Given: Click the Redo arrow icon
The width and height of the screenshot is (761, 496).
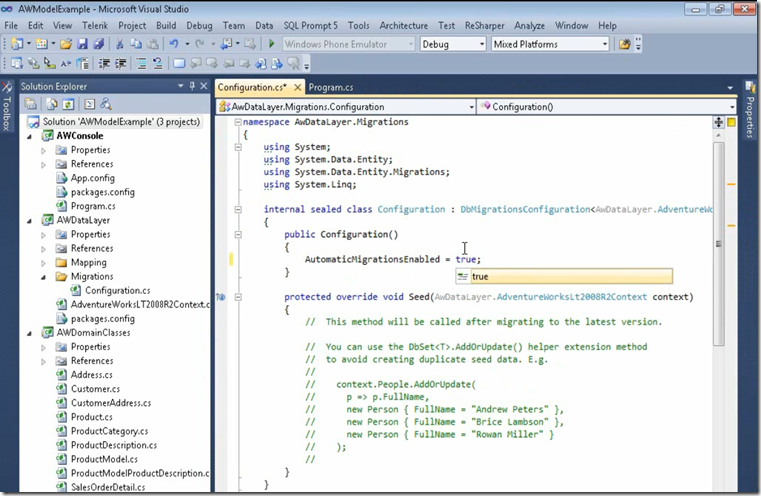Looking at the screenshot, I should (x=199, y=44).
